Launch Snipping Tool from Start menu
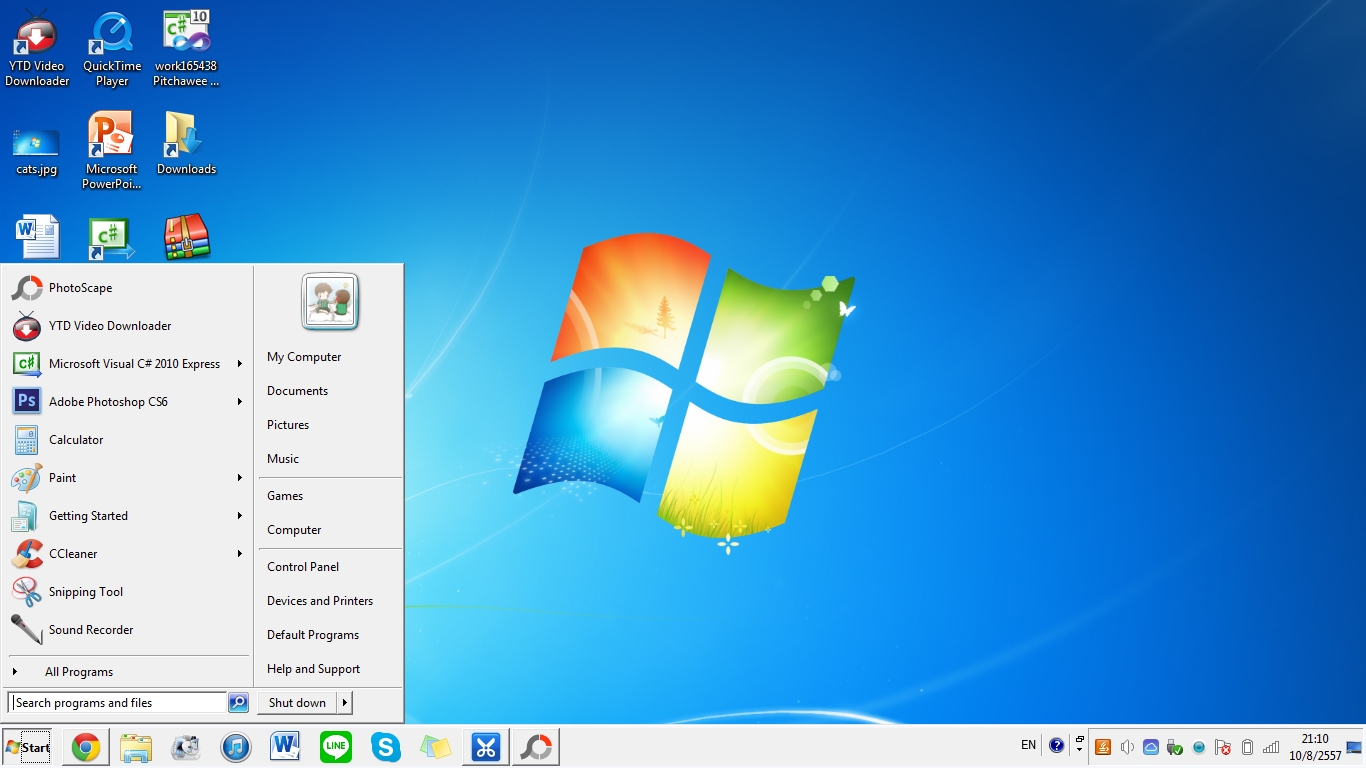1366x768 pixels. click(x=86, y=592)
